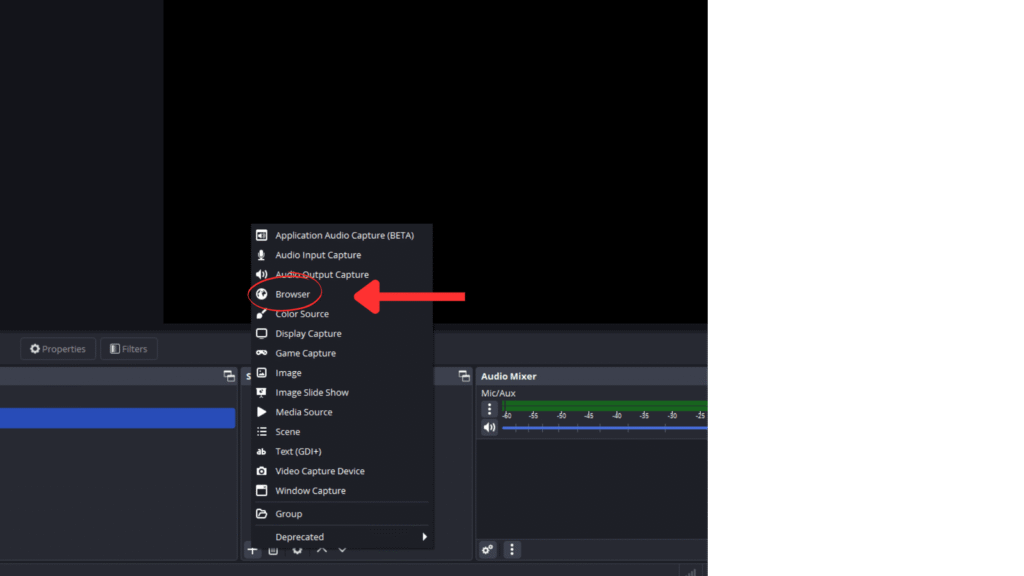Click the Display Capture monitor icon
Image resolution: width=1024 pixels, height=576 pixels.
[261, 334]
